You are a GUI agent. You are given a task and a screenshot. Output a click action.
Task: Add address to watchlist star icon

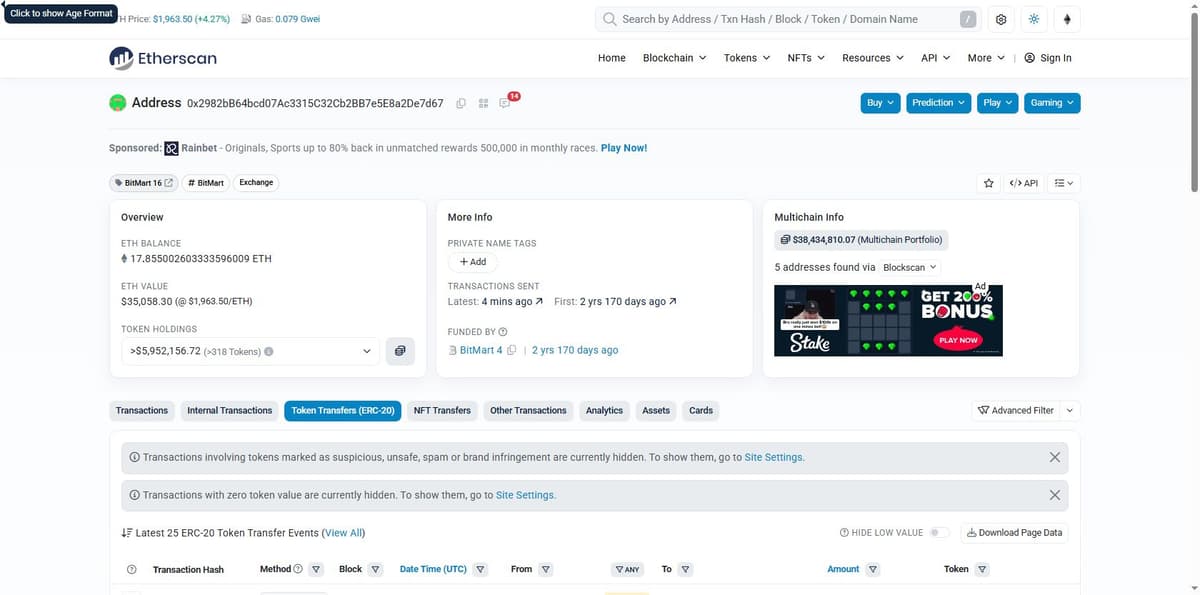click(989, 183)
